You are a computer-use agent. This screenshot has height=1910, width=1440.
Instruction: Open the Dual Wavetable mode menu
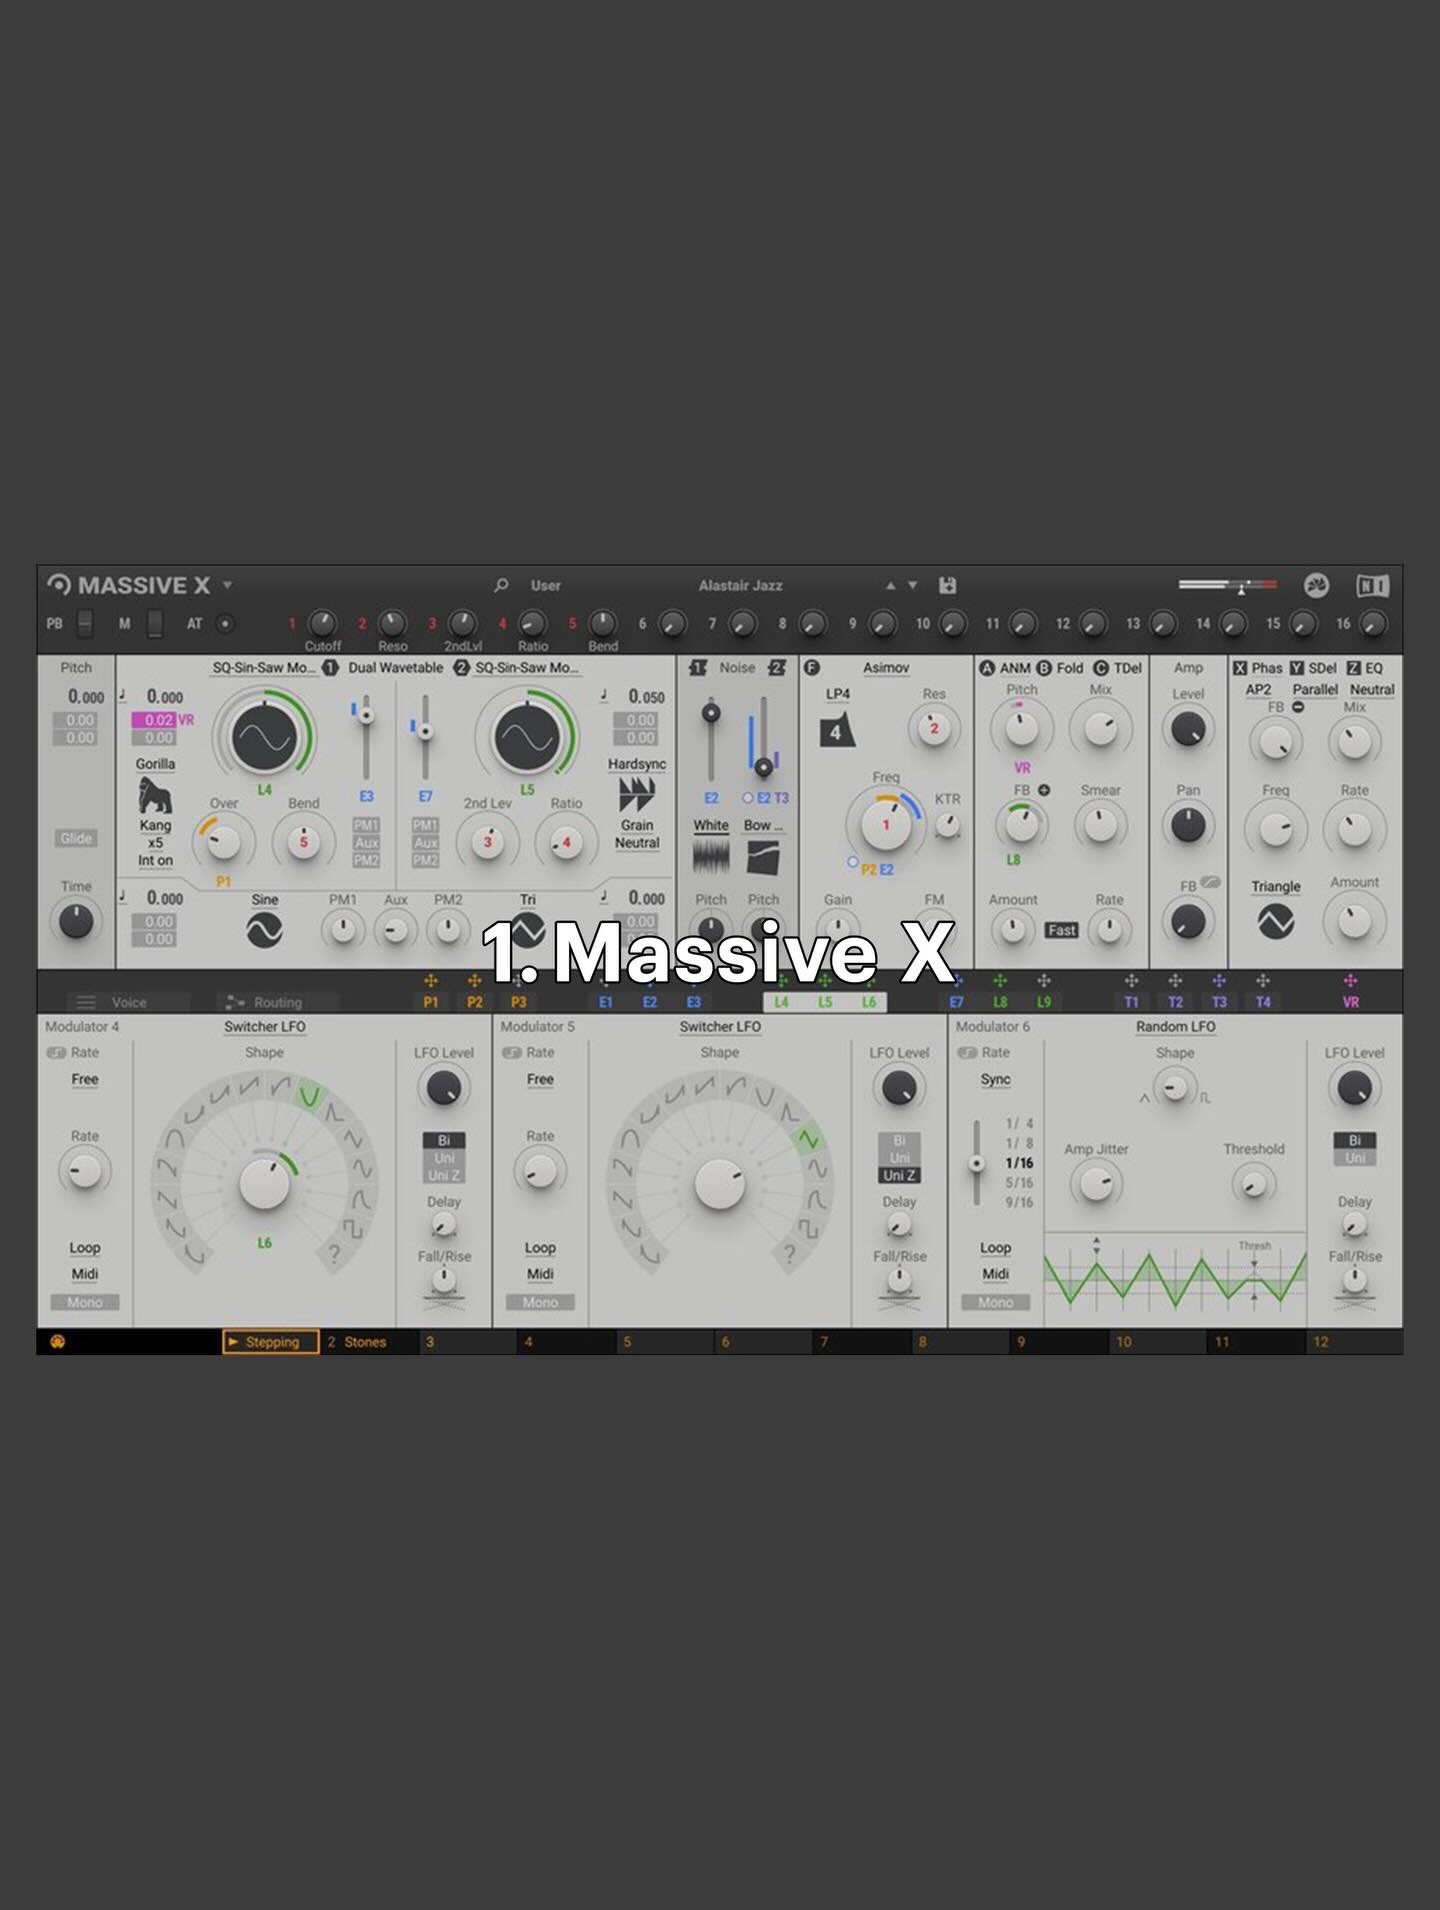(x=395, y=668)
